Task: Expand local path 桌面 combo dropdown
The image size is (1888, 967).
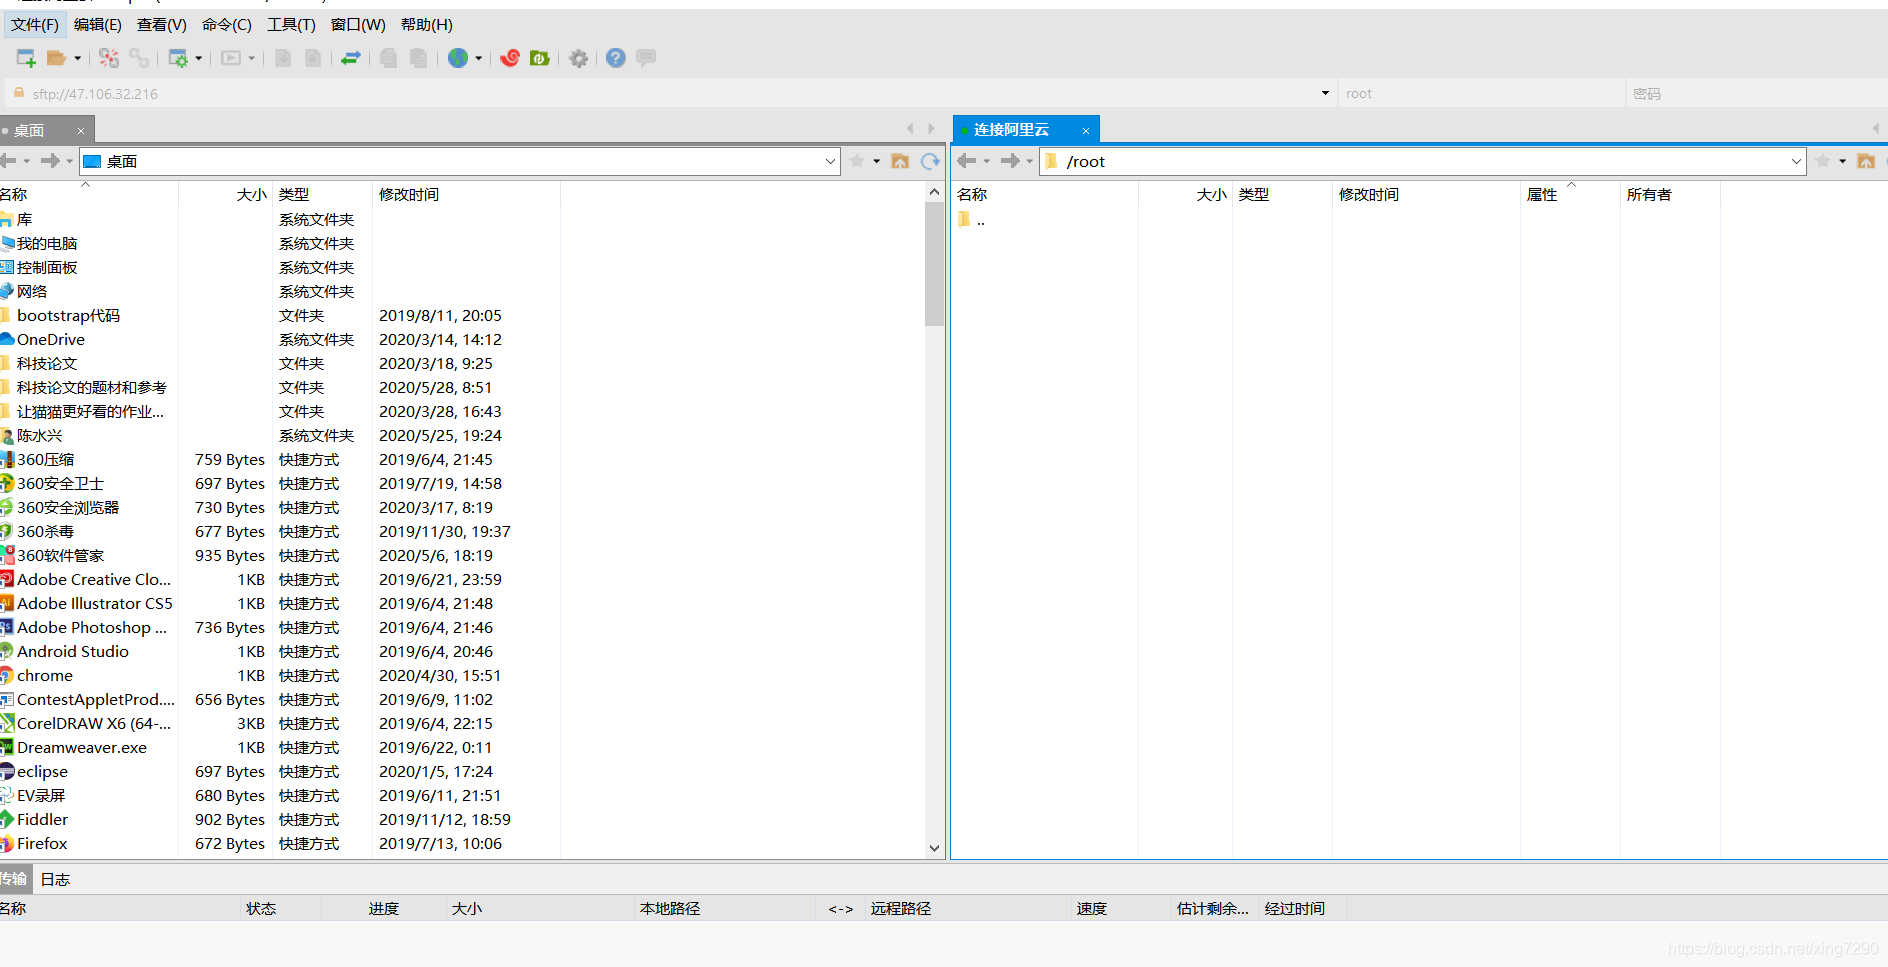Action: 831,161
